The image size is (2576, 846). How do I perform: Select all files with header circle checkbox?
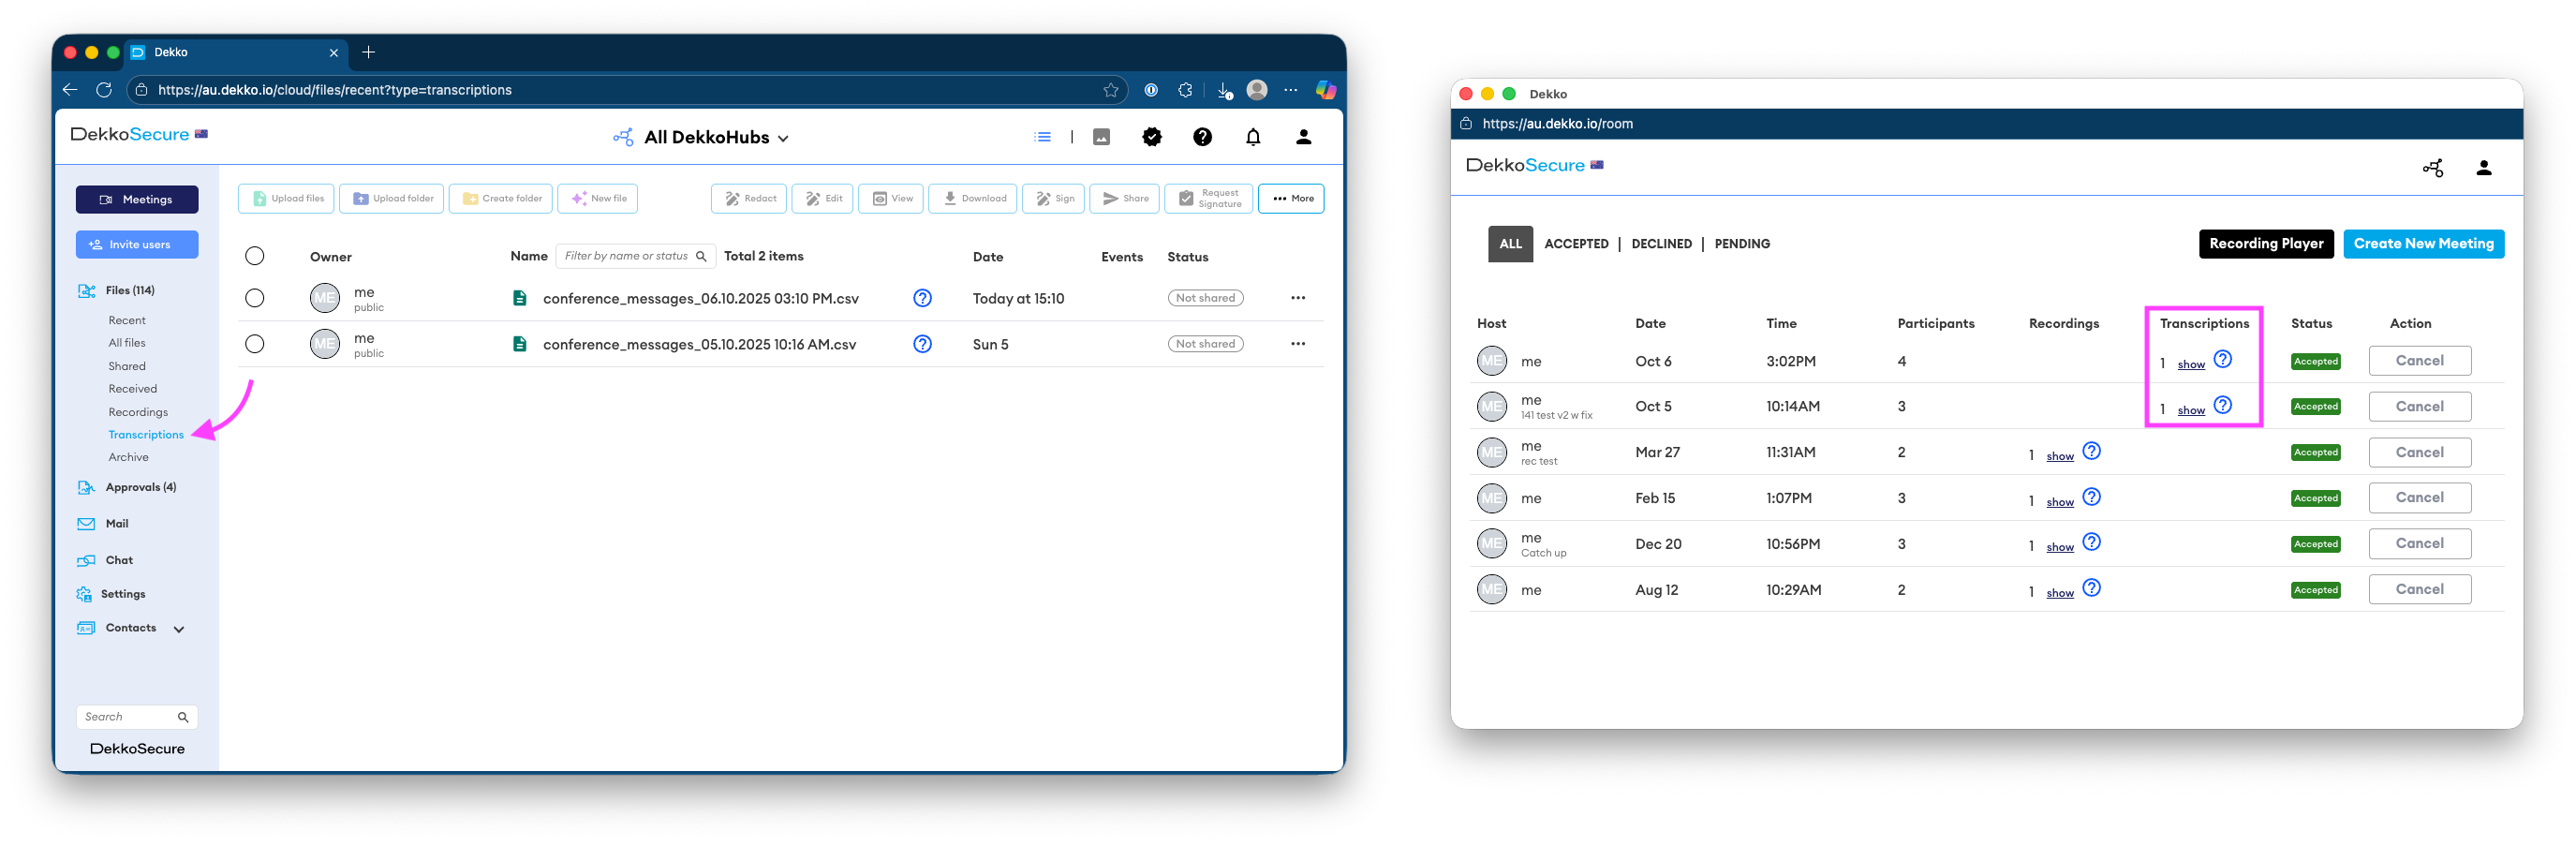click(x=255, y=256)
